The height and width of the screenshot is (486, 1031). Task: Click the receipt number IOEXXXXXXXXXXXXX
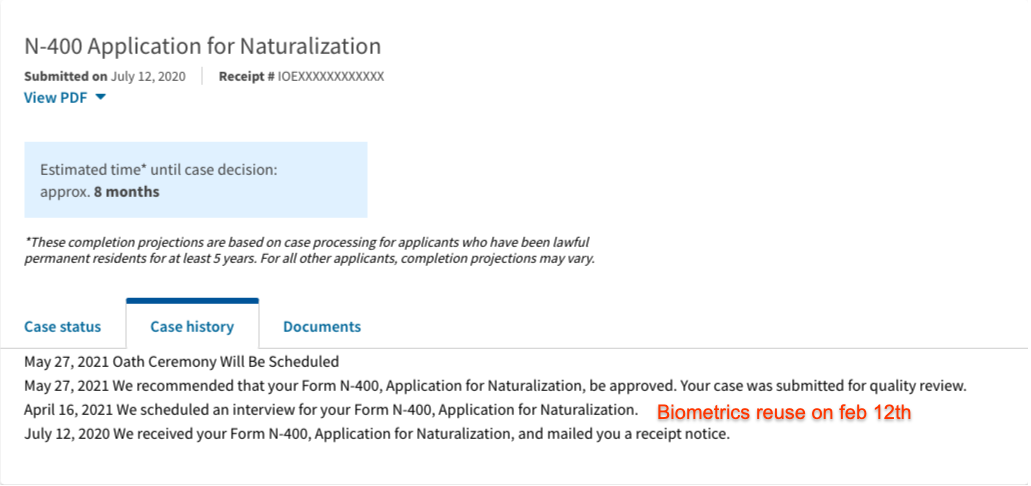pyautogui.click(x=331, y=76)
